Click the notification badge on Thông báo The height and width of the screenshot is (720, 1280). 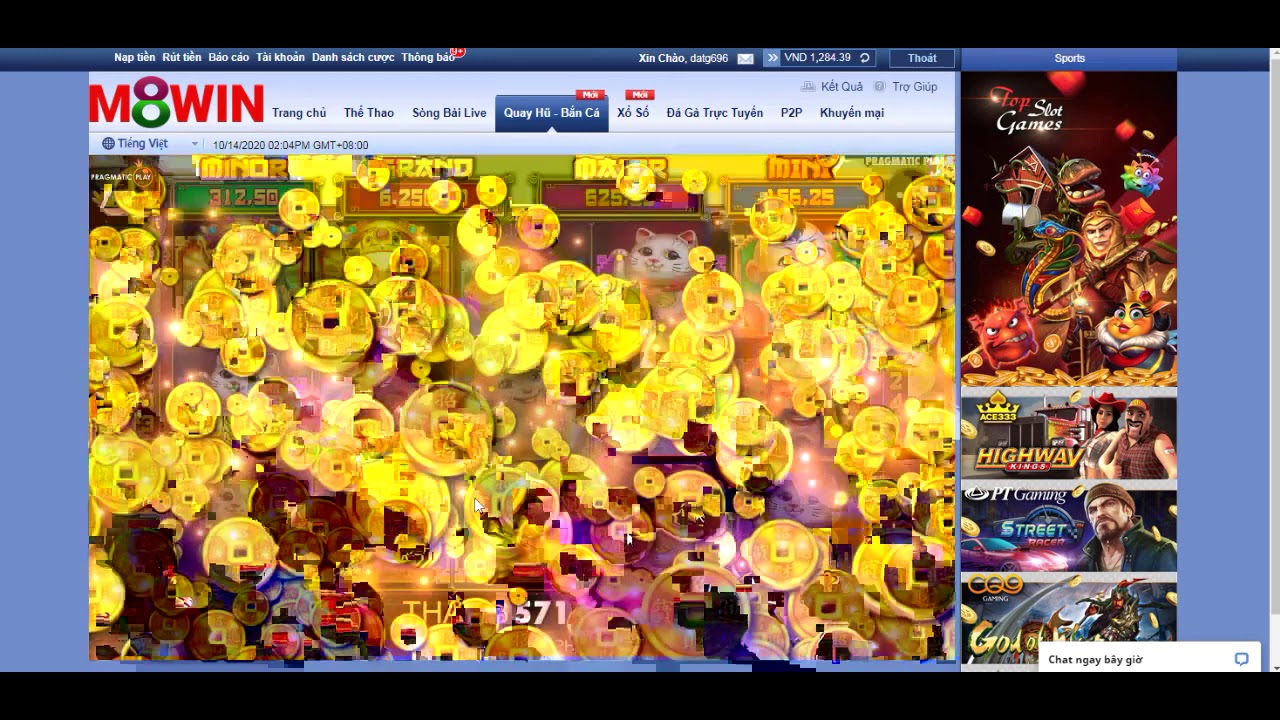click(458, 51)
